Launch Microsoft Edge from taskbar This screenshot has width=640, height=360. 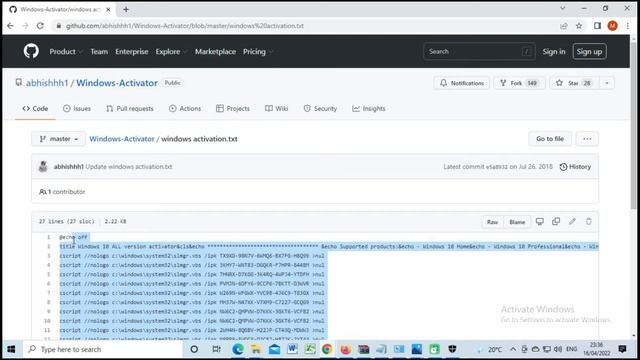(238, 349)
